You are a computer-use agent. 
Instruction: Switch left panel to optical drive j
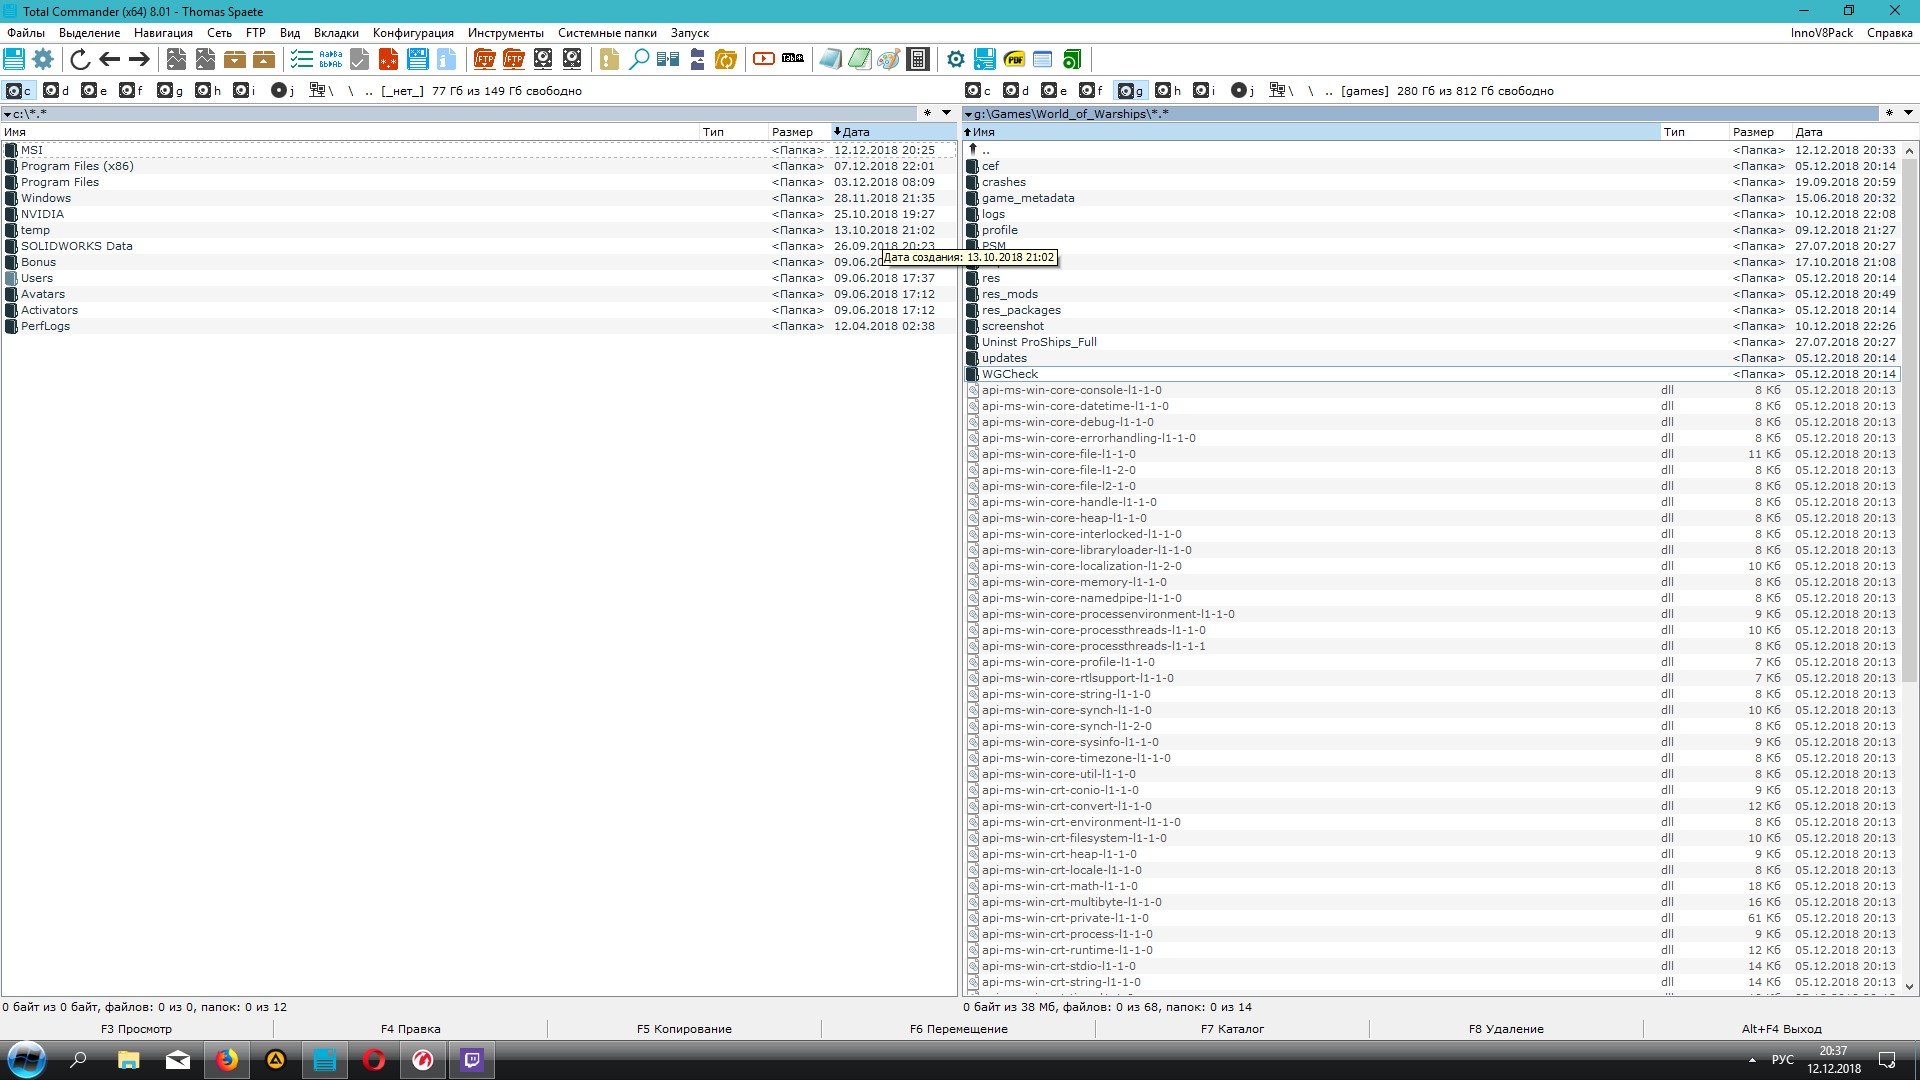coord(284,90)
